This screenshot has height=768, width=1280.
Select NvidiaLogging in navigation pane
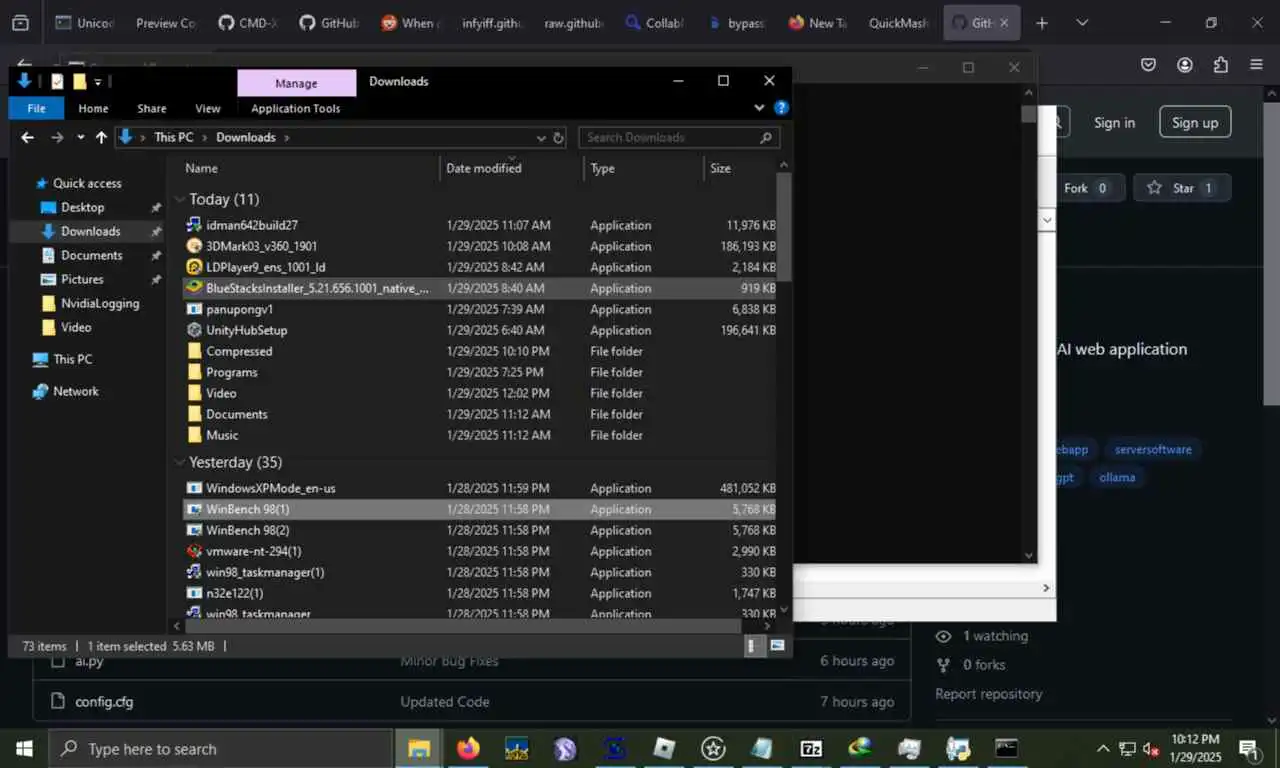click(100, 303)
